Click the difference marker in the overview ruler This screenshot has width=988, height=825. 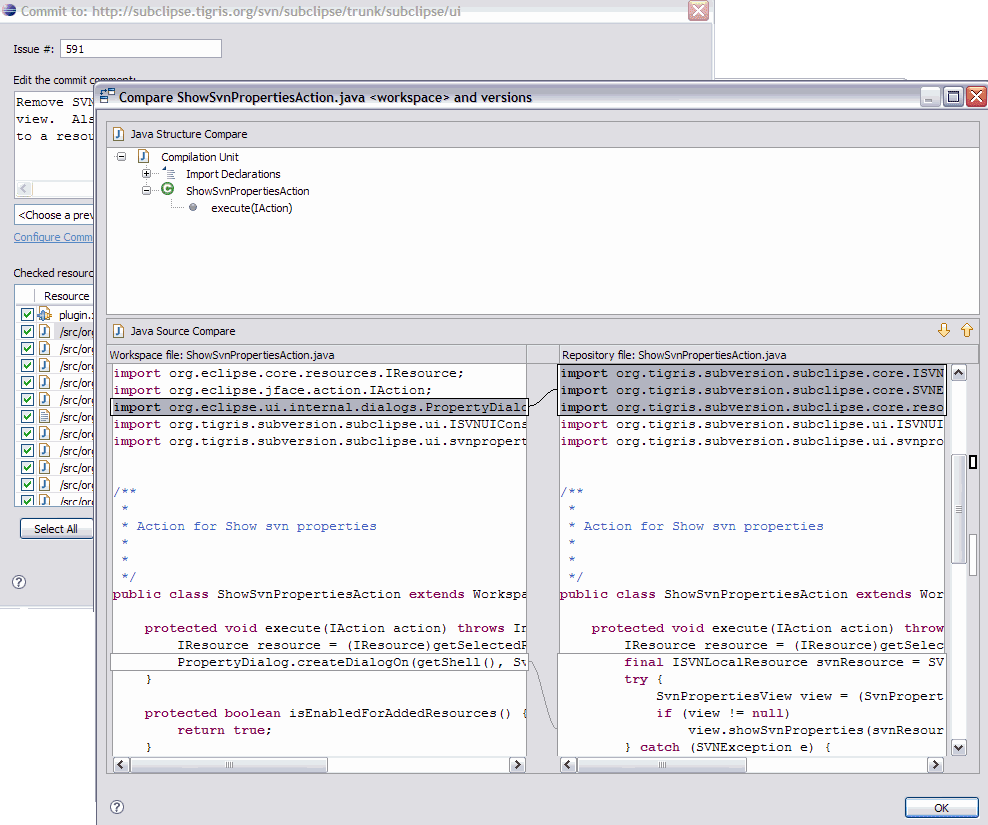973,462
